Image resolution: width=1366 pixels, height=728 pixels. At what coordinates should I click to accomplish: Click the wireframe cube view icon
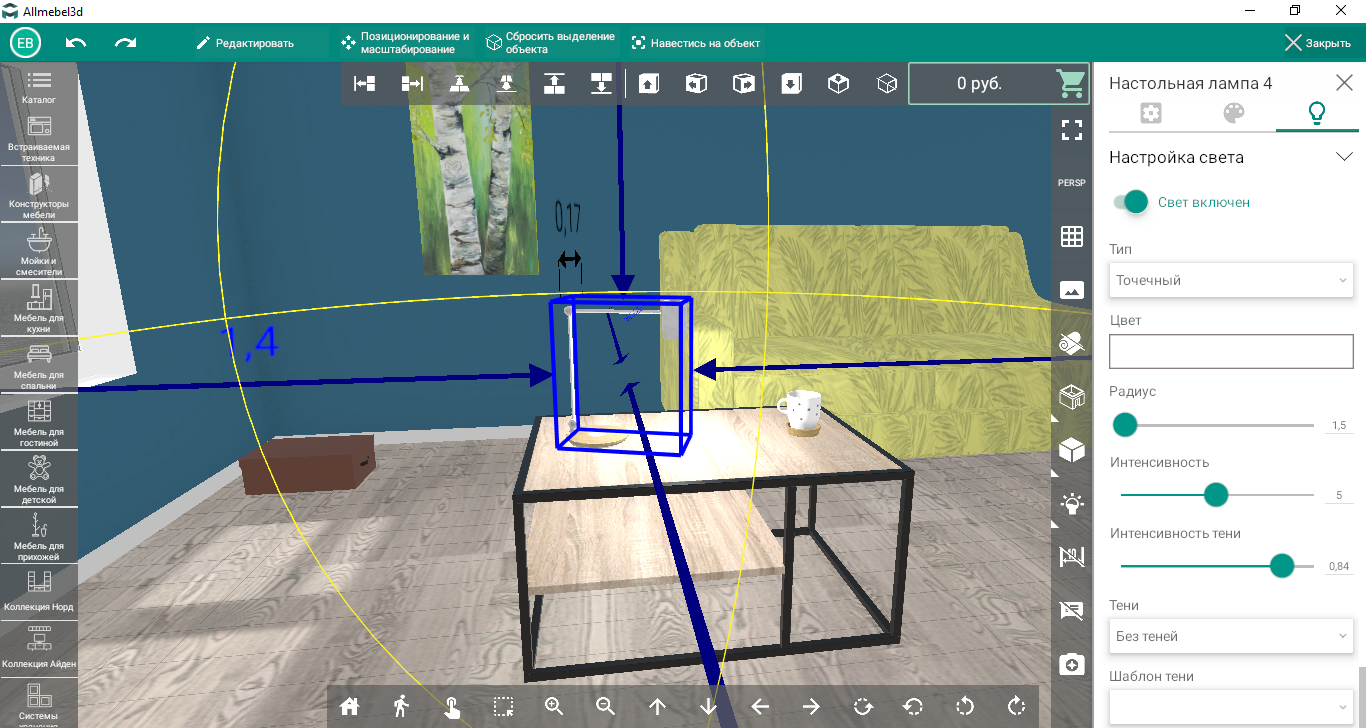pyautogui.click(x=886, y=84)
